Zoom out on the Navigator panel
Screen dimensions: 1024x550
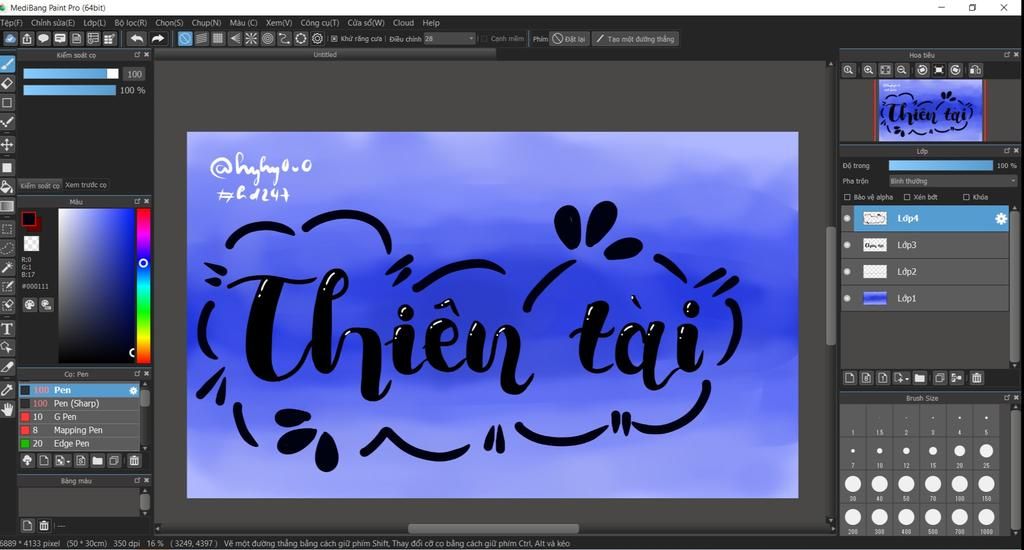902,70
